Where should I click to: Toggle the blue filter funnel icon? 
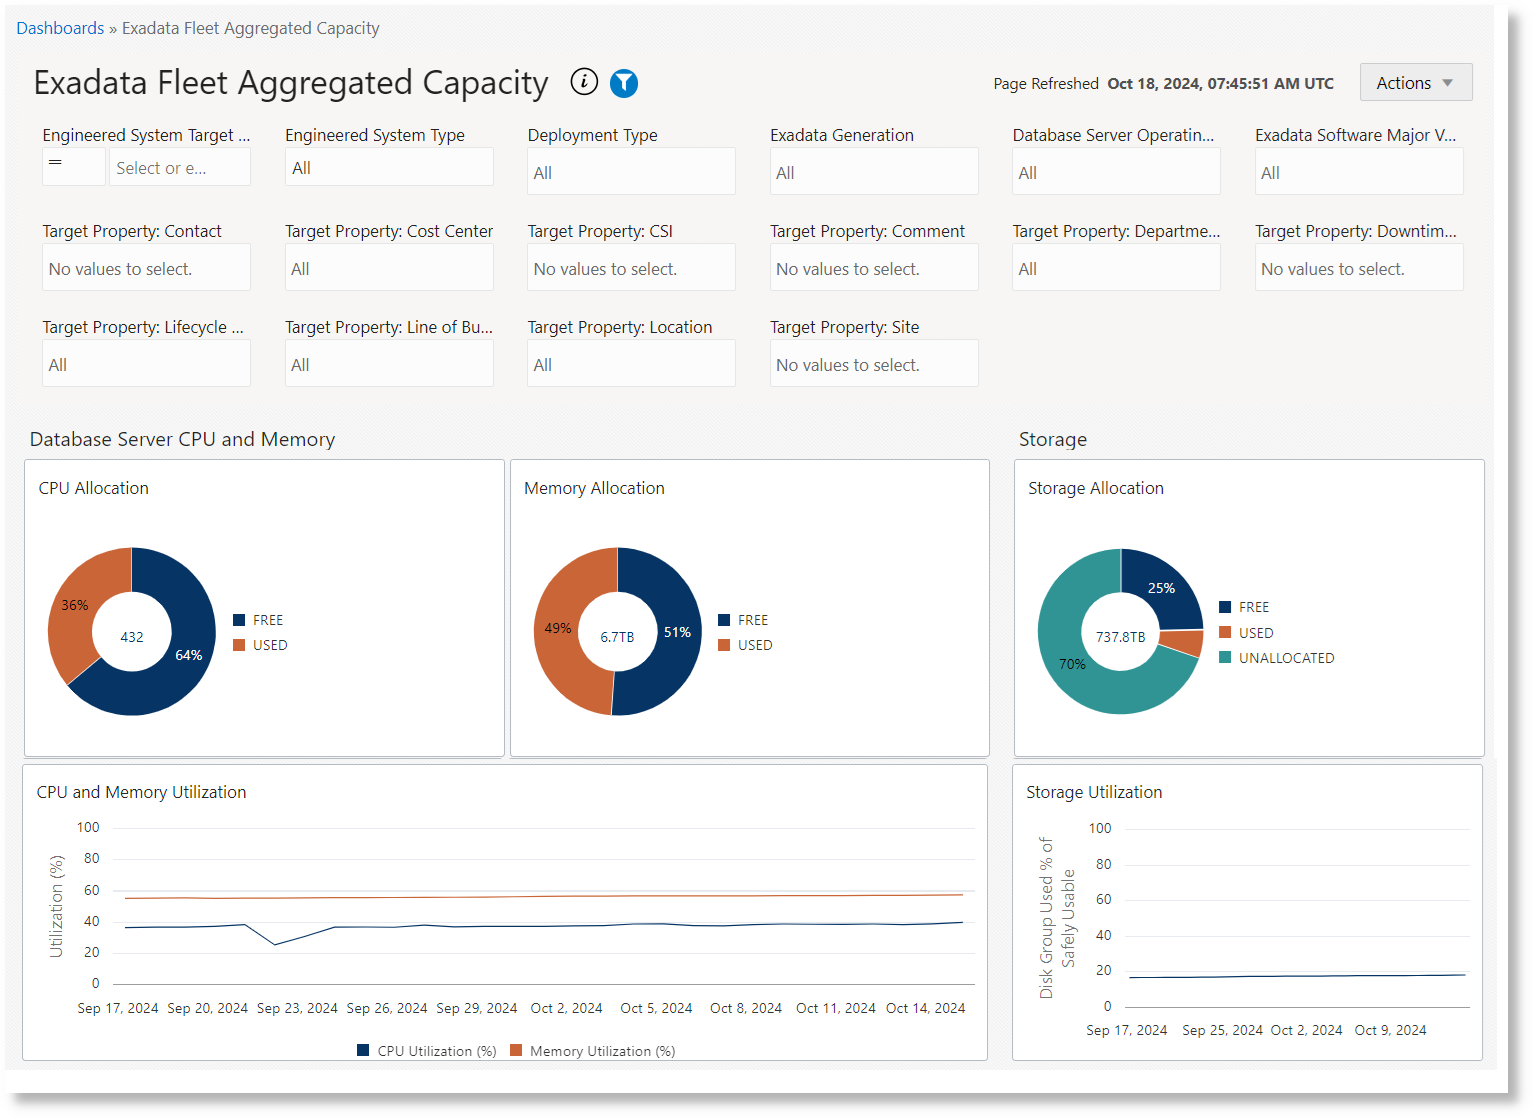(624, 83)
